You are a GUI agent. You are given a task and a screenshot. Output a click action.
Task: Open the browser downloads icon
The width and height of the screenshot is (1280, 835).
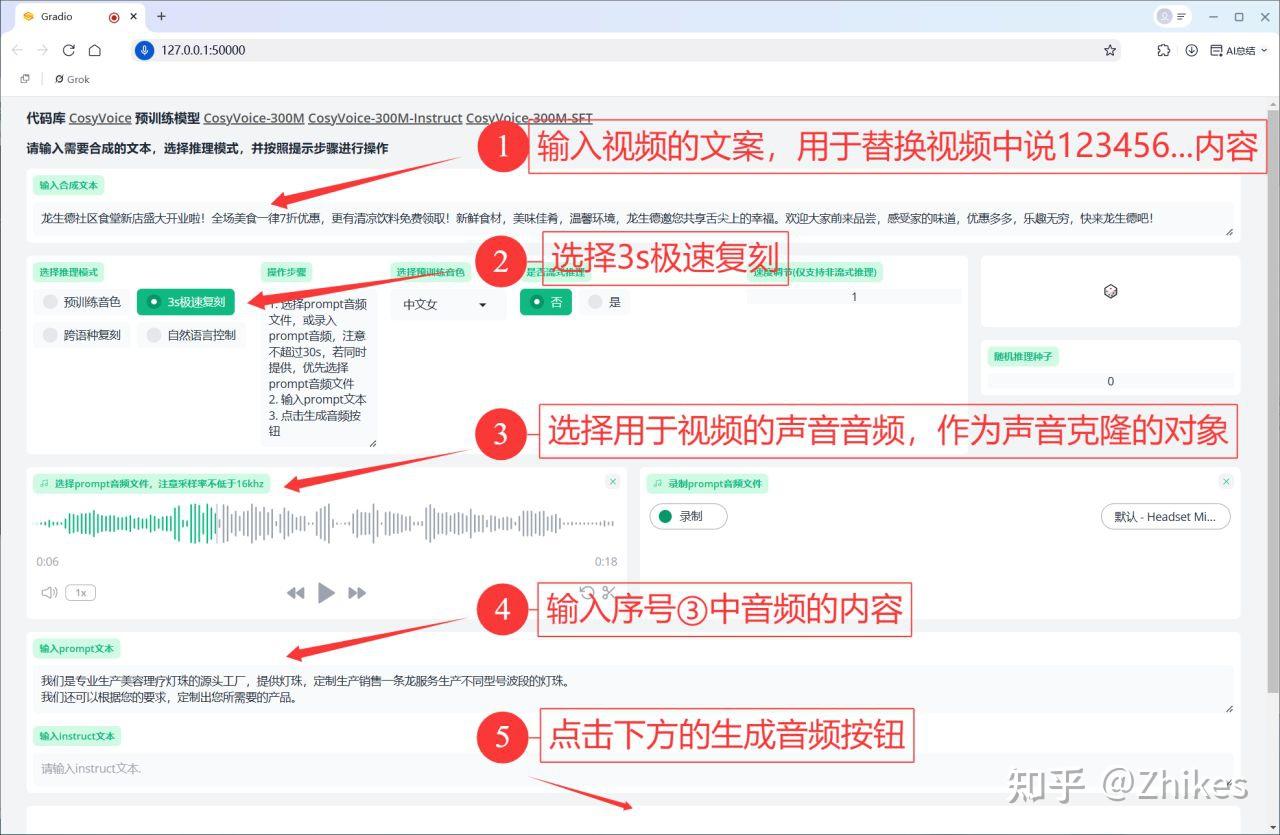pos(1191,50)
